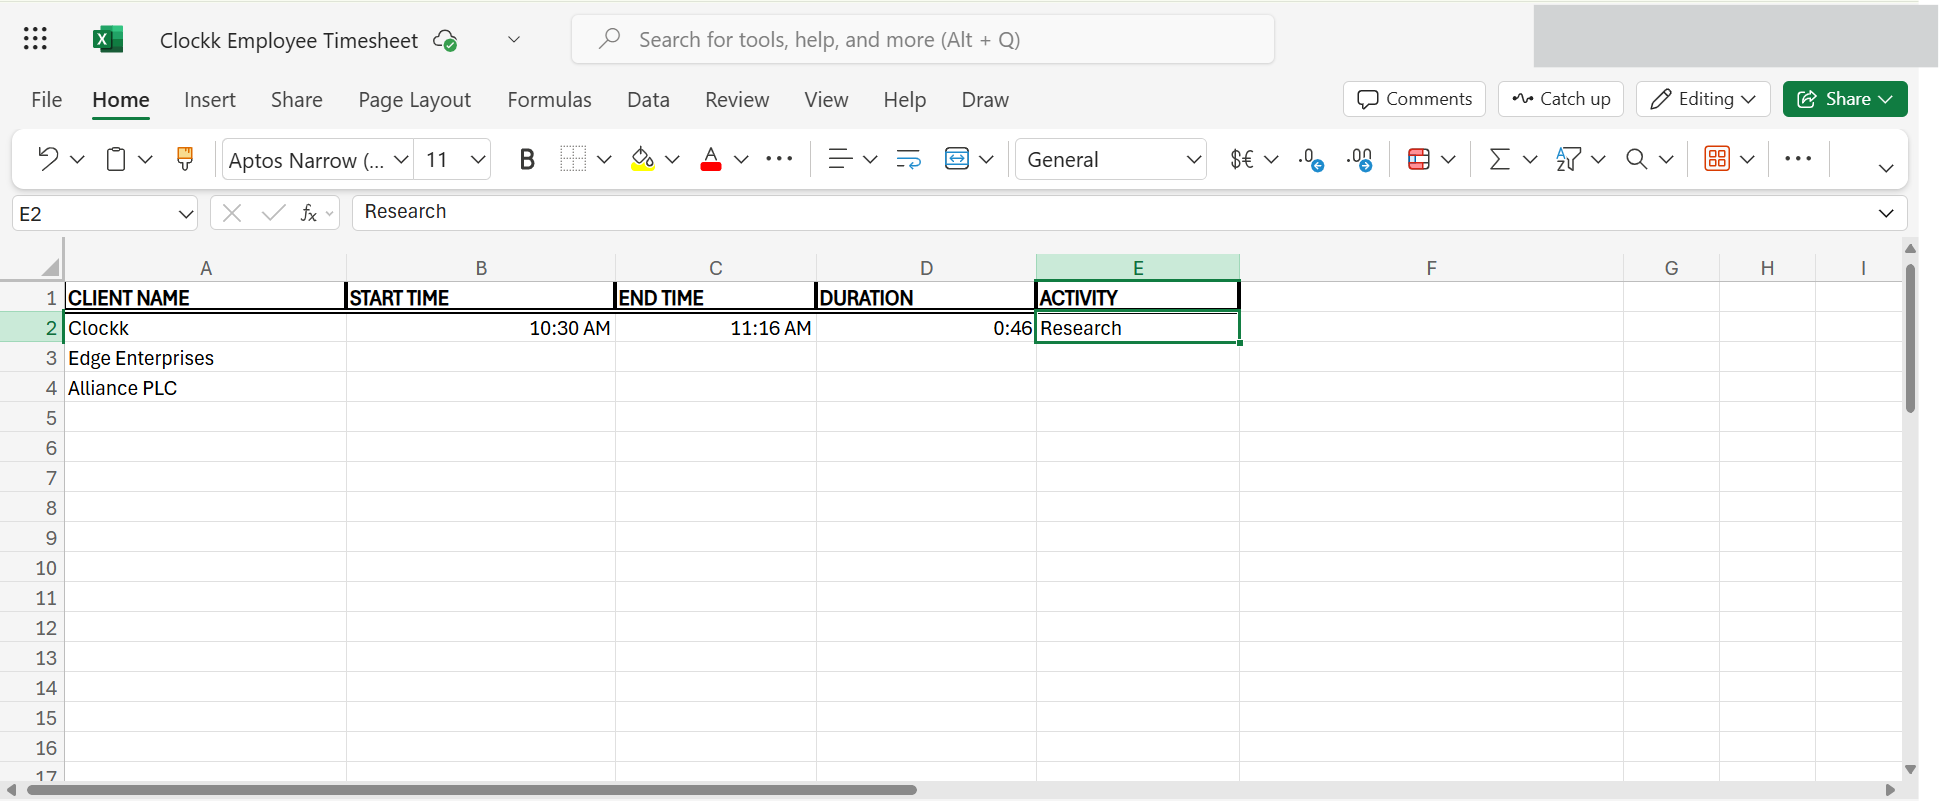1939x801 pixels.
Task: Select cell Edge Enterprises
Action: coord(205,358)
